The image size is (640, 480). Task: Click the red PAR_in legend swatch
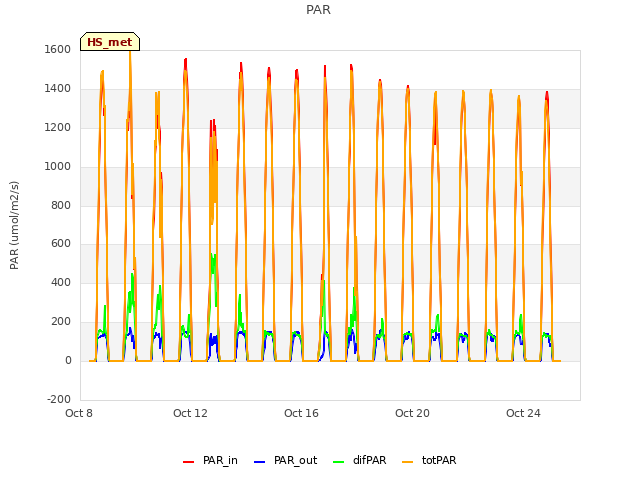click(x=189, y=462)
